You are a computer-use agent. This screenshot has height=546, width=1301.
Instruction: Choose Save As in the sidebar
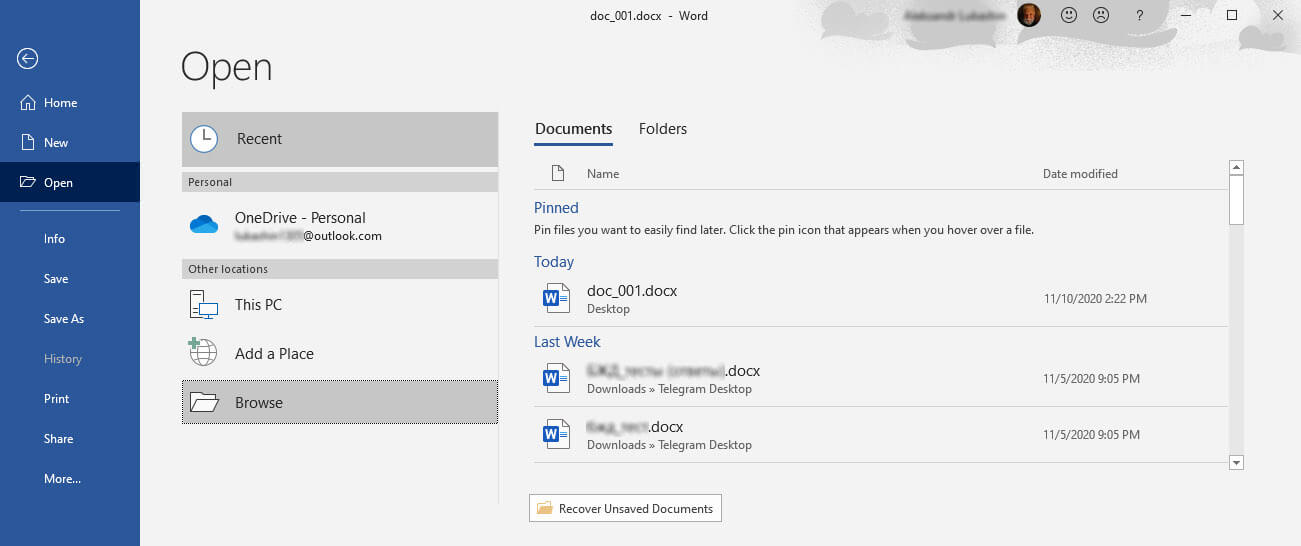click(64, 318)
